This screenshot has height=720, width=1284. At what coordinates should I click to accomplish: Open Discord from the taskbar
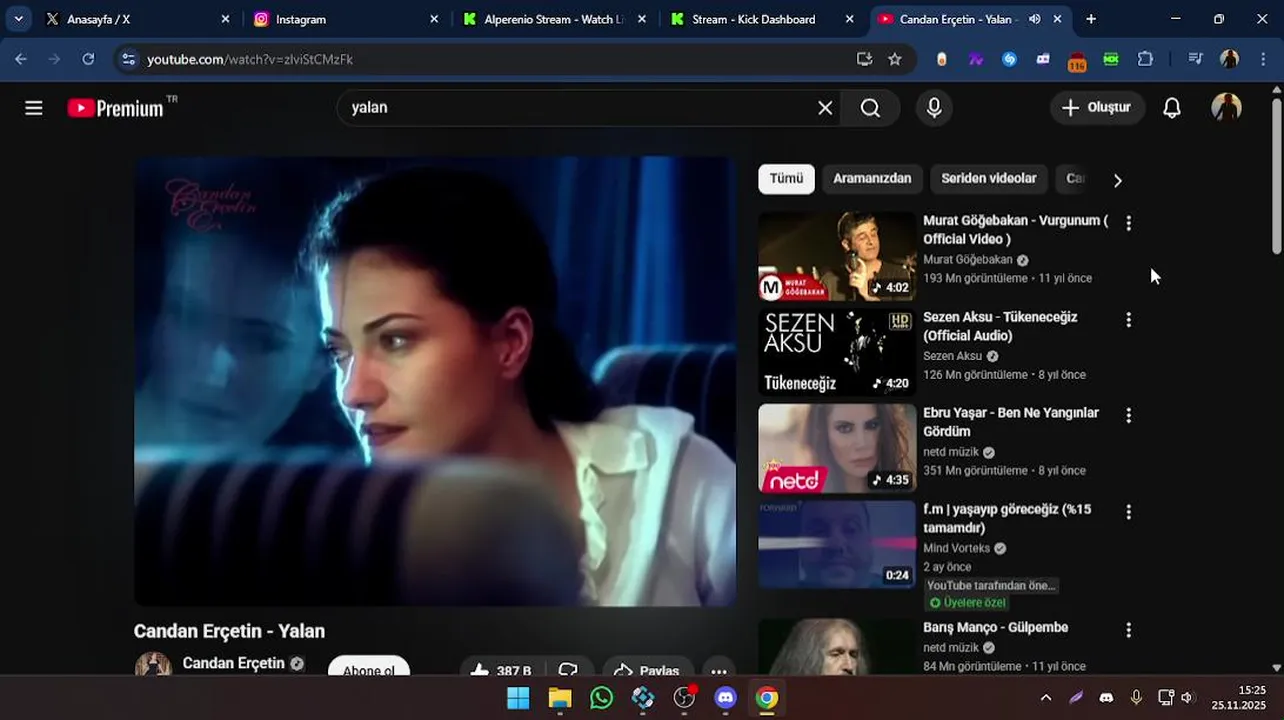[x=726, y=698]
